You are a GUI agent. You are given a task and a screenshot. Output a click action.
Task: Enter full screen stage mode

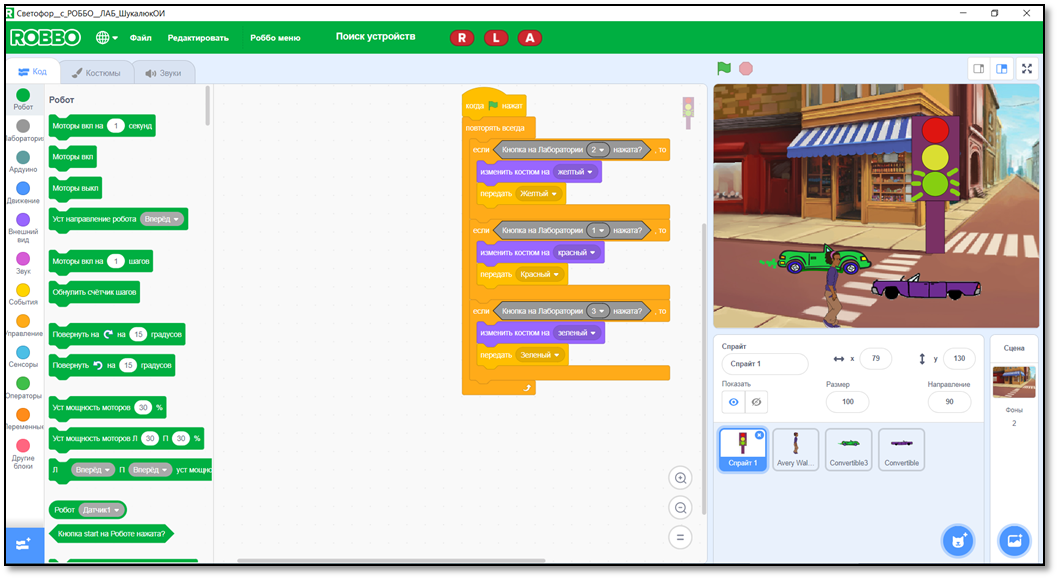pos(1027,69)
